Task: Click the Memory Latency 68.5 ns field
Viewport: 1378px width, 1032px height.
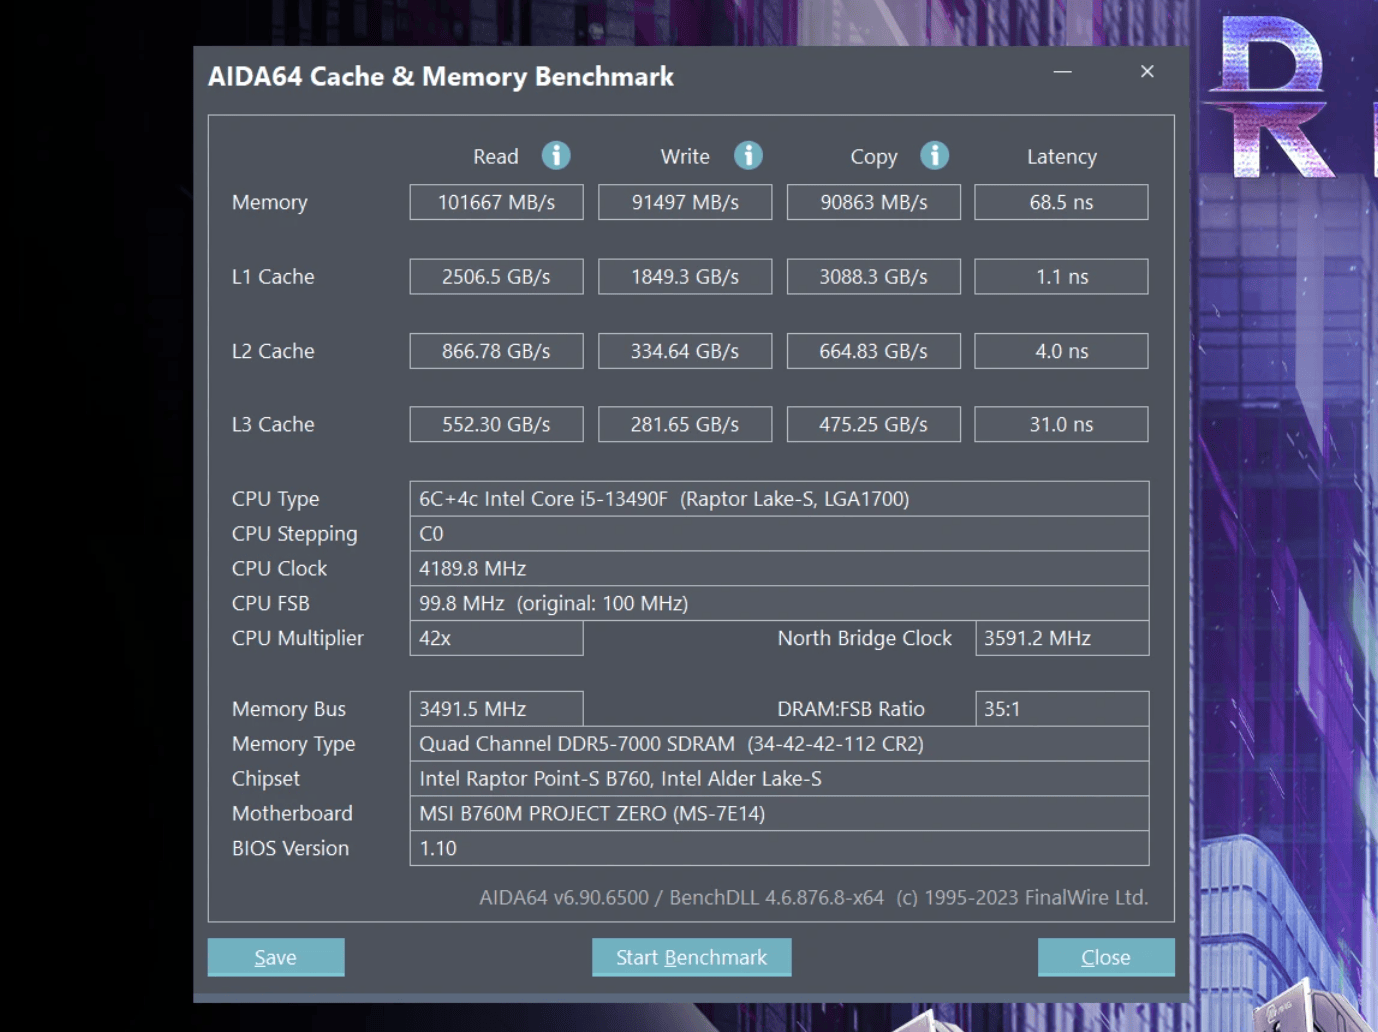Action: click(x=1061, y=202)
